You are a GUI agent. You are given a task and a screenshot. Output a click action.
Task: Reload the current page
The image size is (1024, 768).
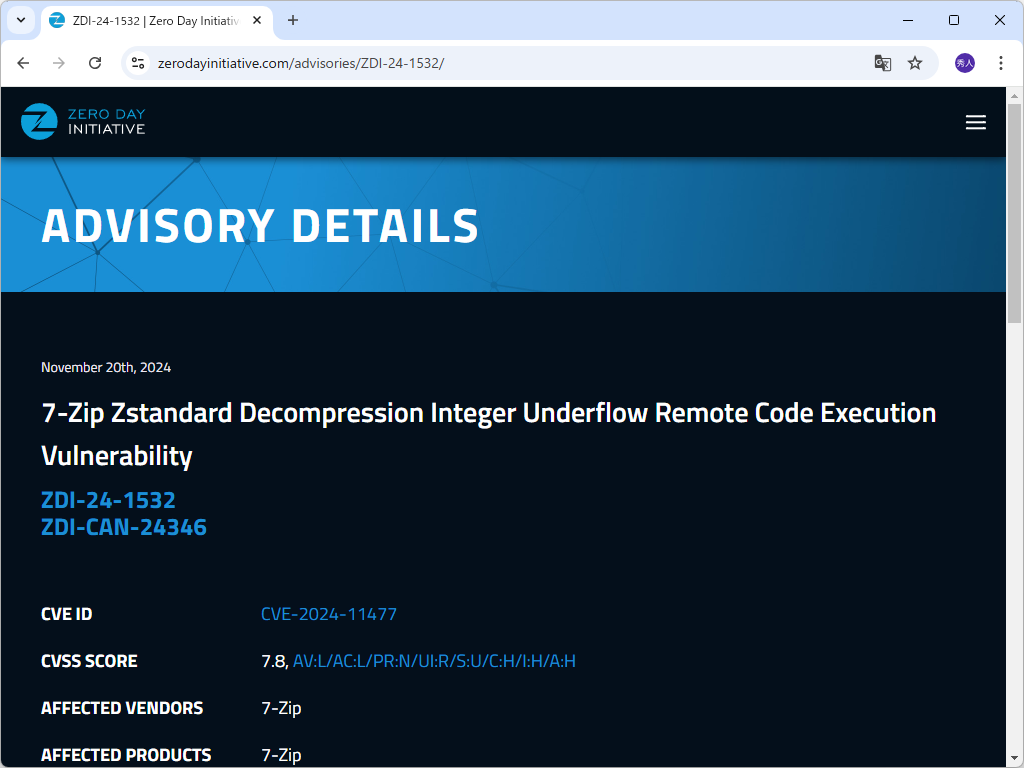[x=95, y=63]
